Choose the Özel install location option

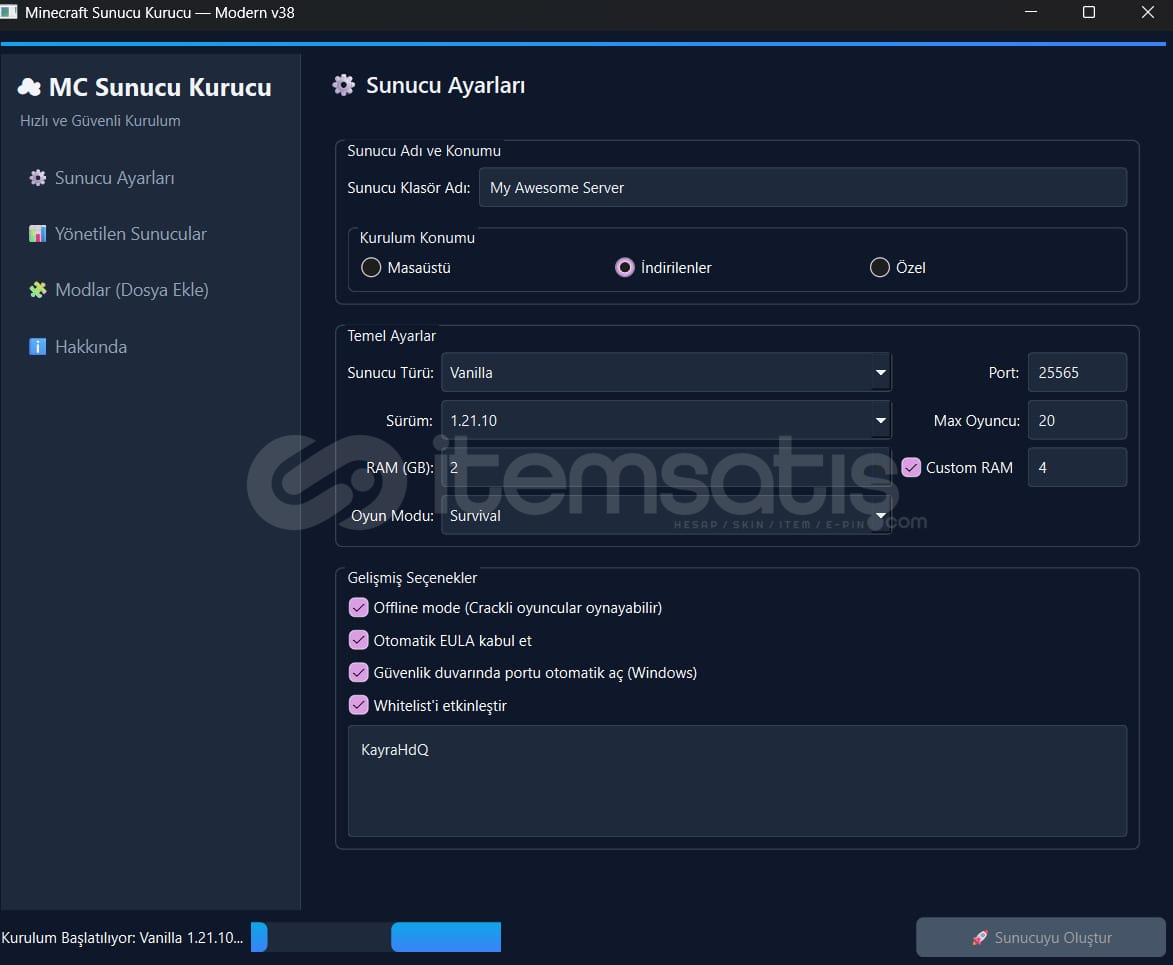coord(880,268)
